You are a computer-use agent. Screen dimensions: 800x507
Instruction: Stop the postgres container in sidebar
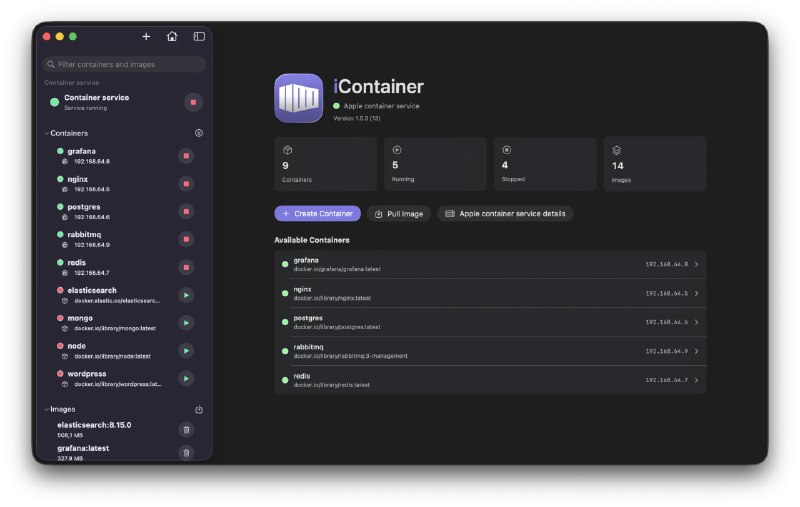pos(186,212)
